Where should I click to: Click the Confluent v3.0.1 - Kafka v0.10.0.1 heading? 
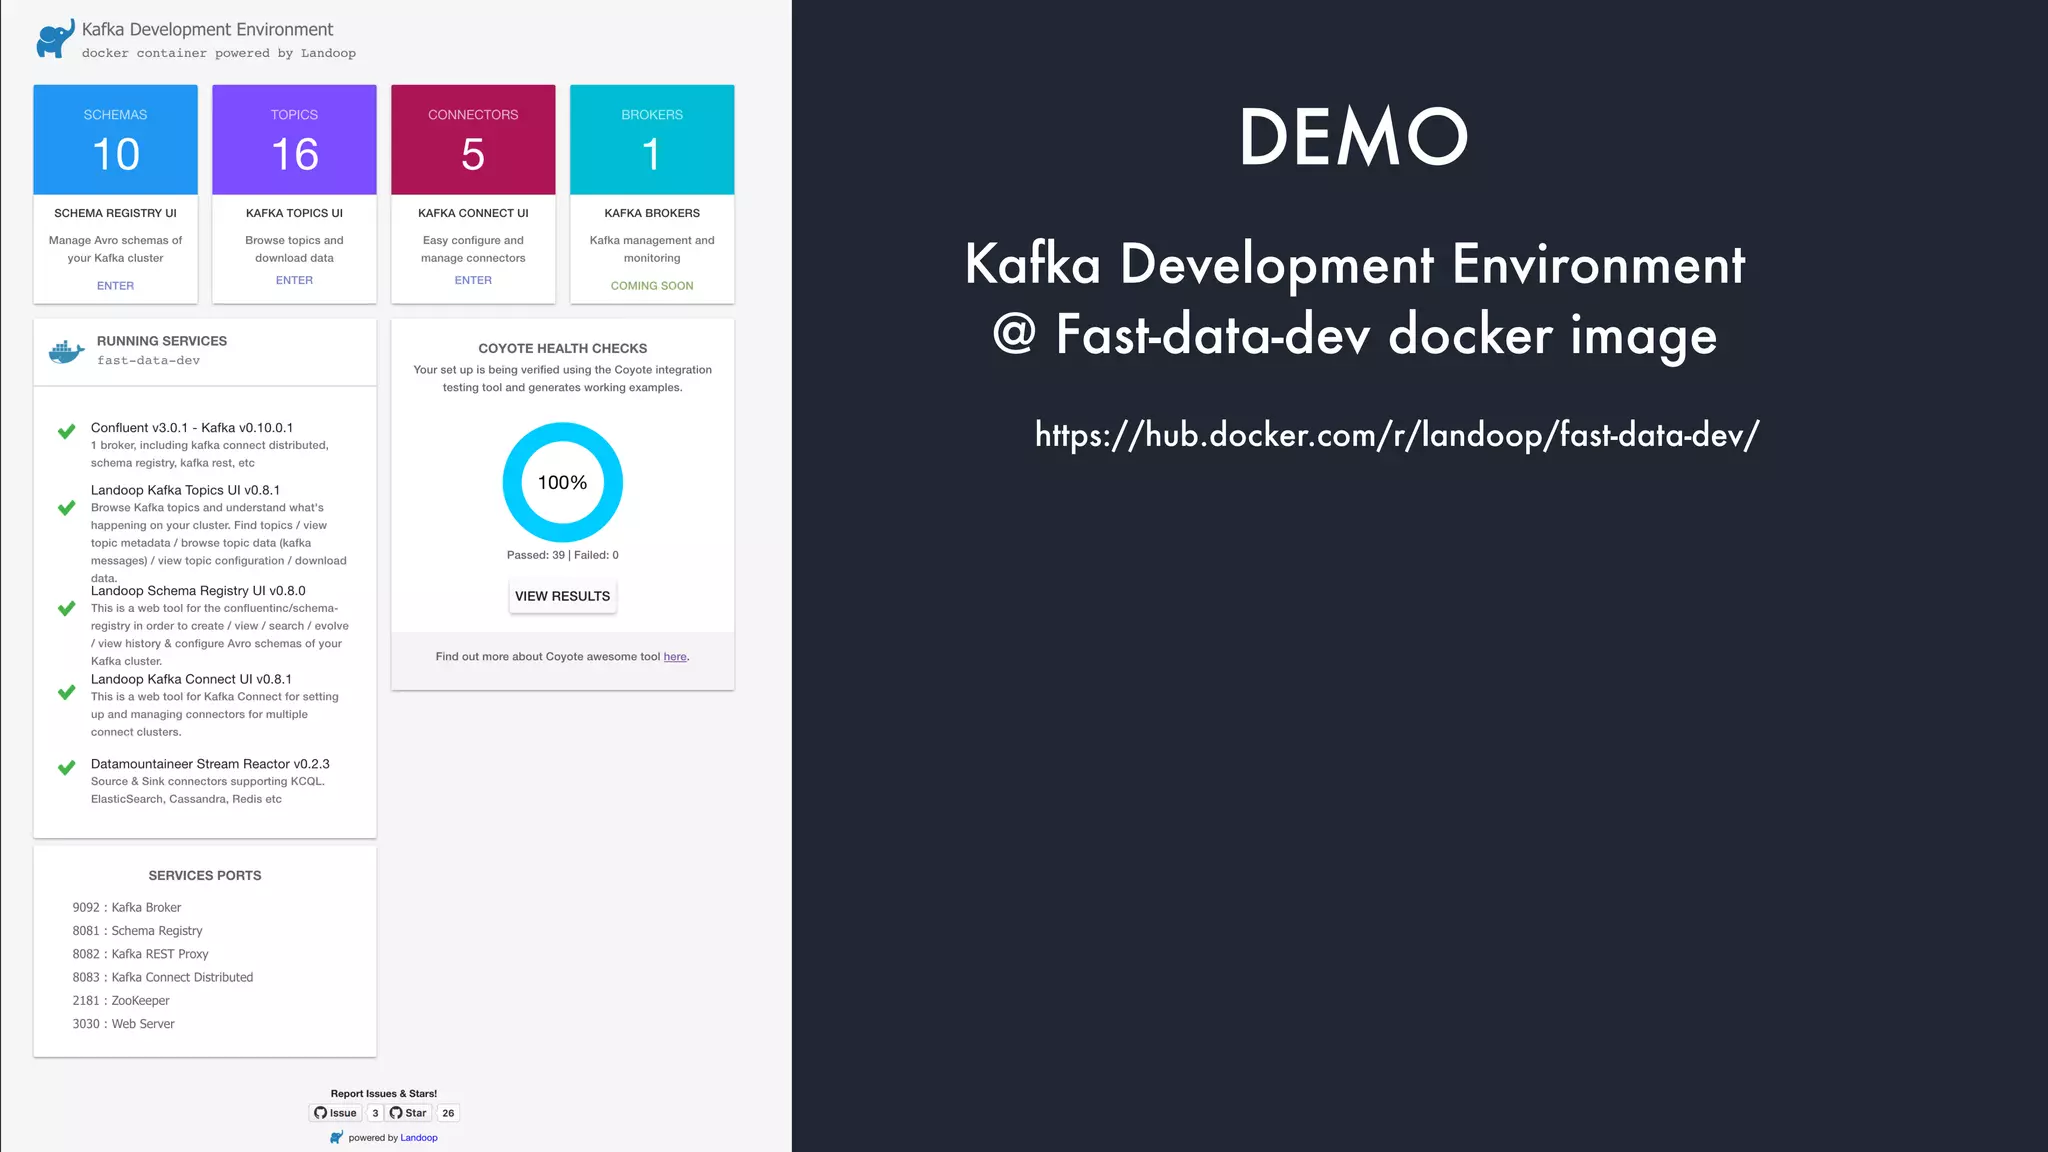click(192, 428)
